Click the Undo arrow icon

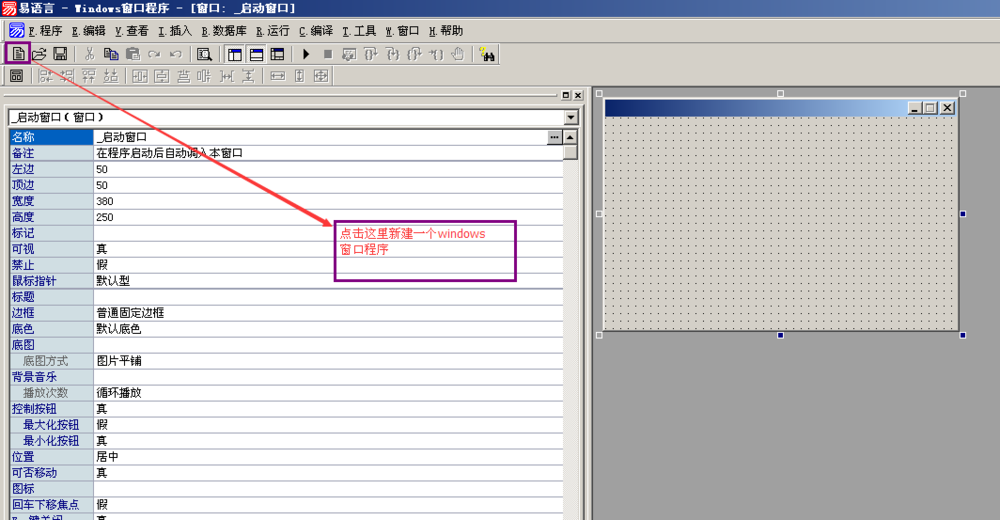coord(175,54)
